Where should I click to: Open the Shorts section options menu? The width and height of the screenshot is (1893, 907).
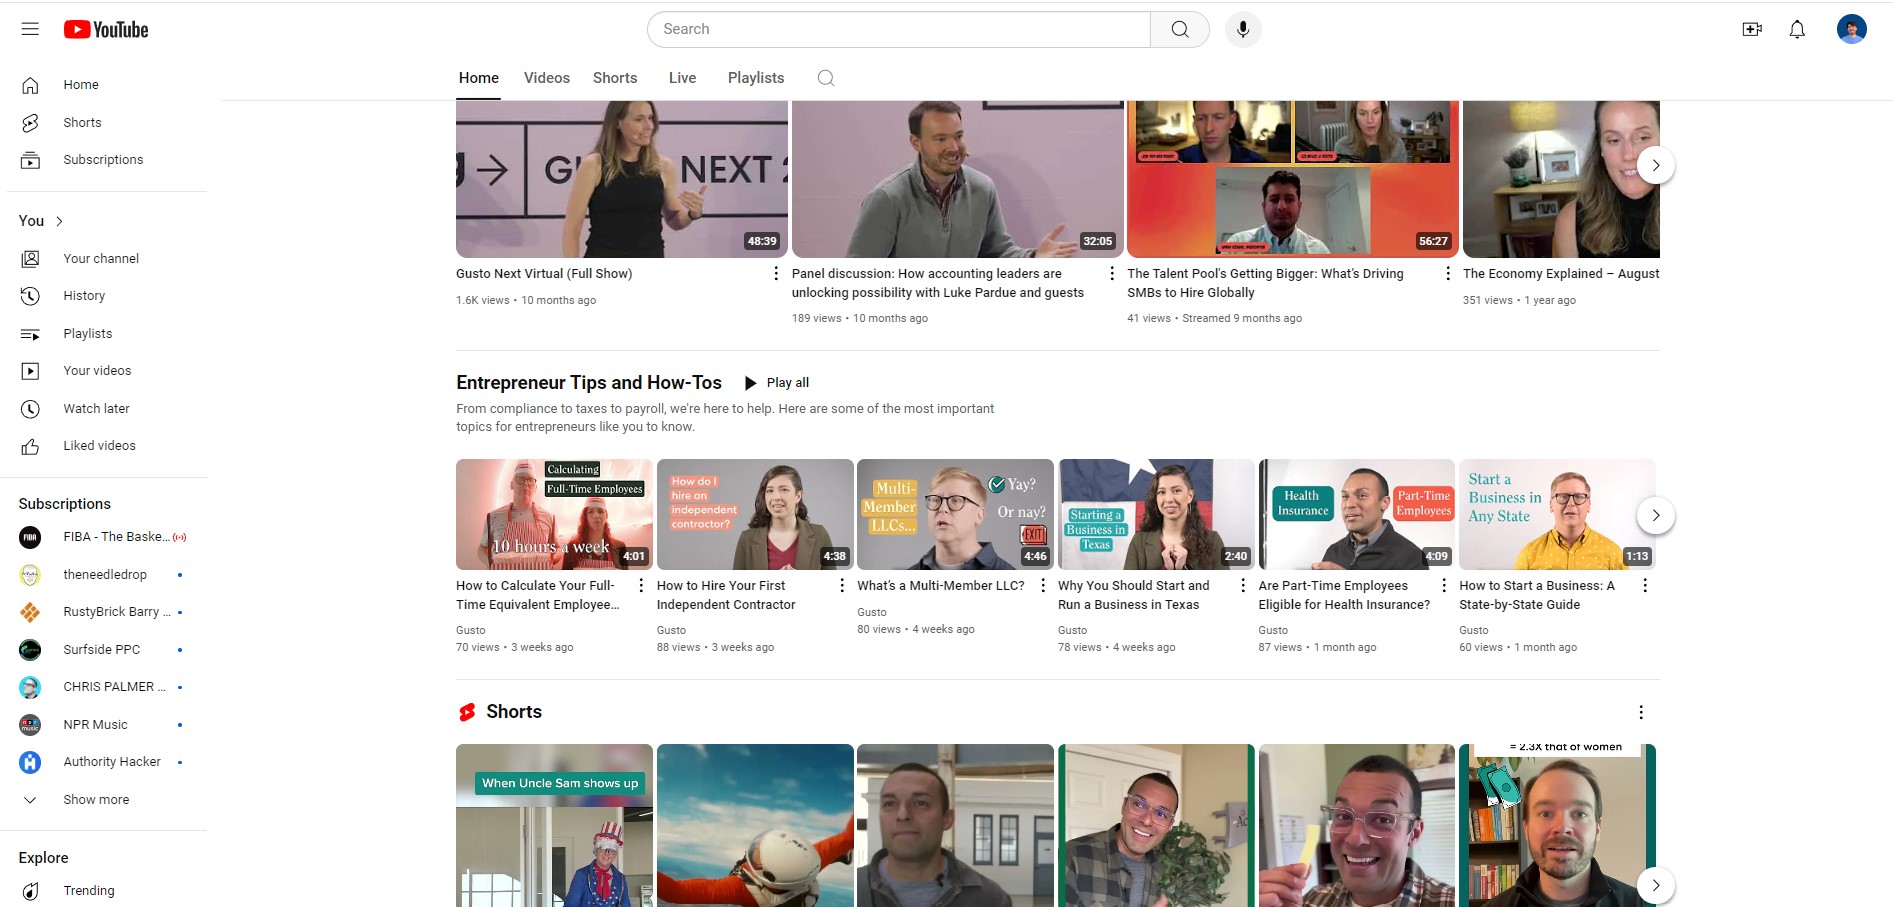click(1640, 712)
